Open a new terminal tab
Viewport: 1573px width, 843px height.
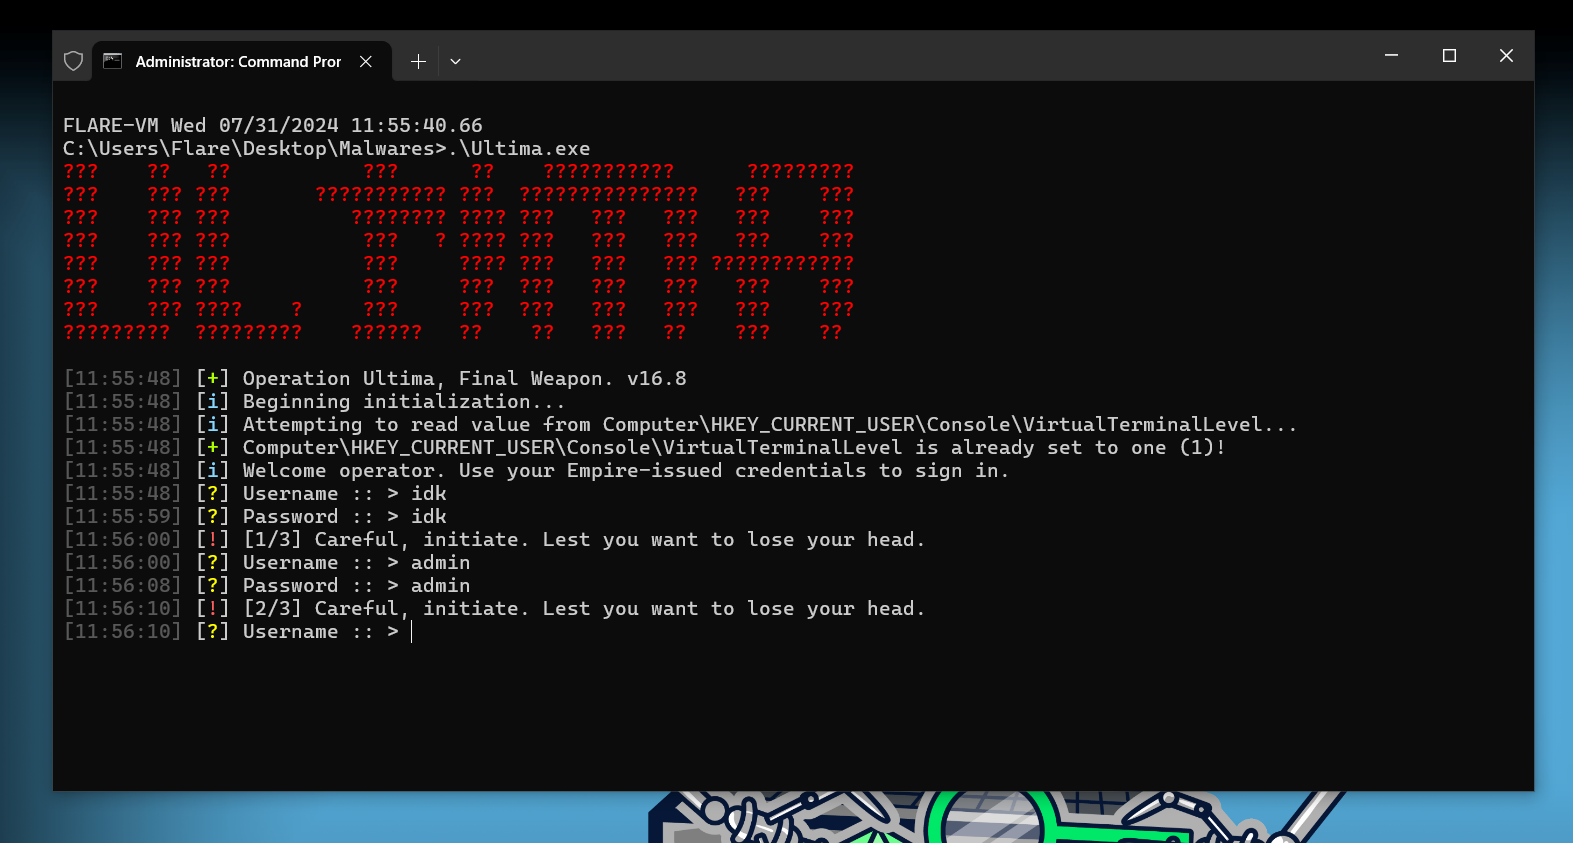click(418, 61)
